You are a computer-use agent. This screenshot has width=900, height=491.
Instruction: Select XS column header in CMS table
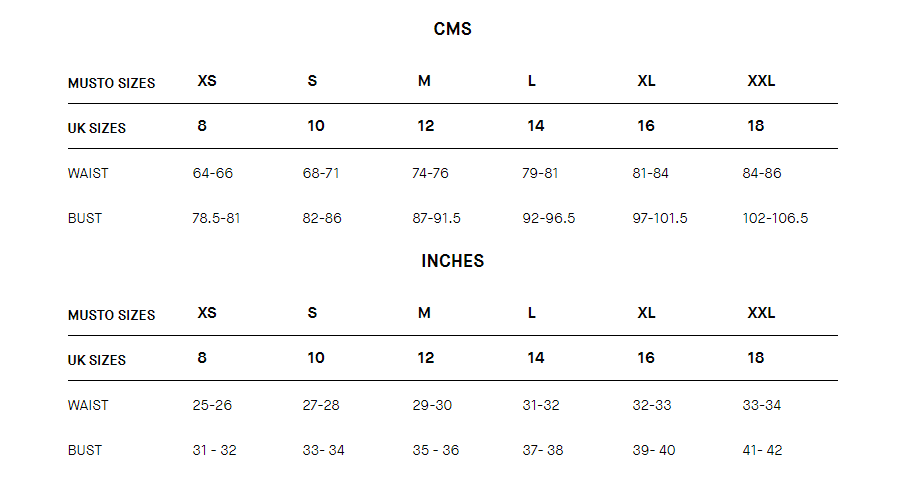pos(207,81)
